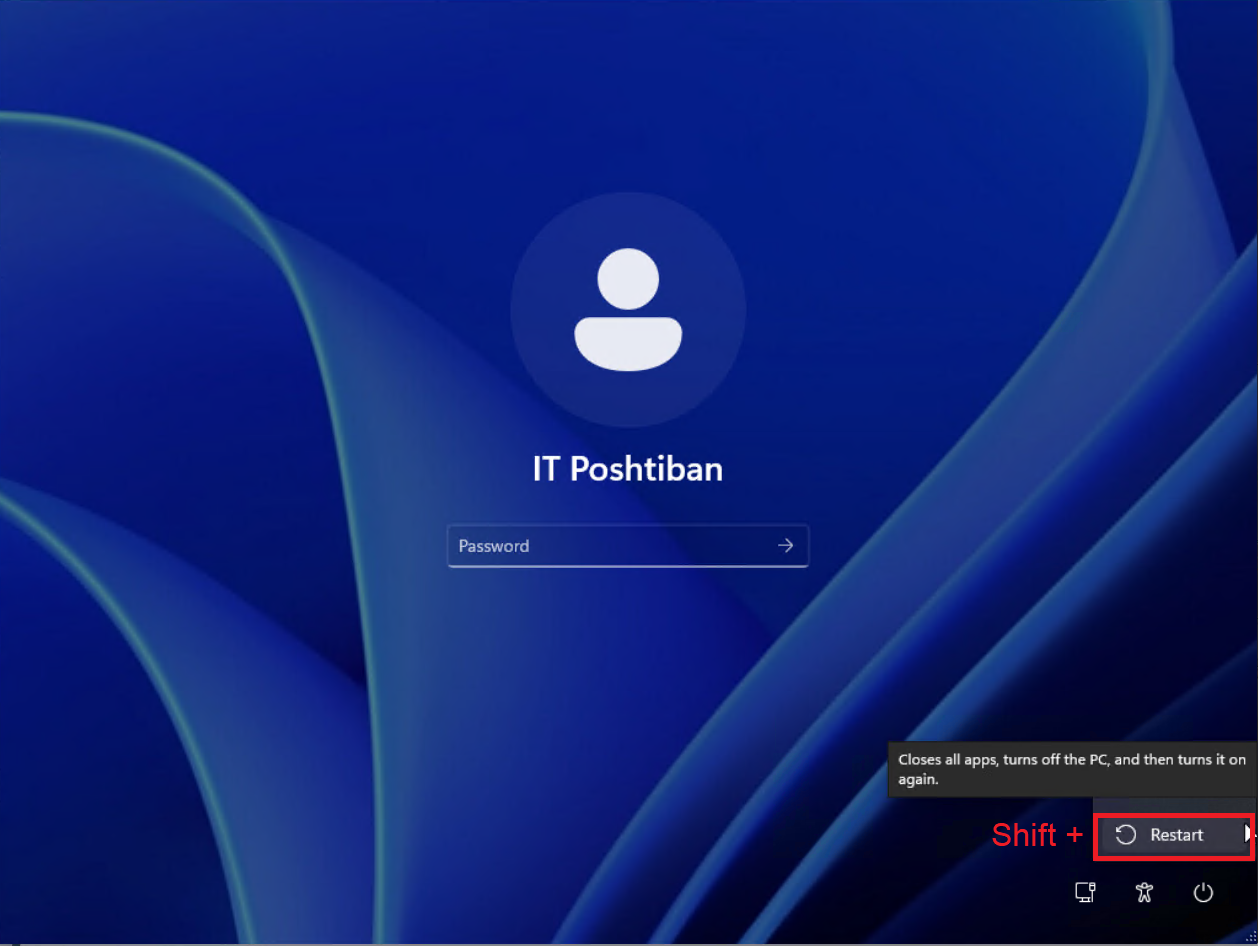Click the Password placeholder text
Viewport: 1258px width, 946px height.
[x=494, y=546]
